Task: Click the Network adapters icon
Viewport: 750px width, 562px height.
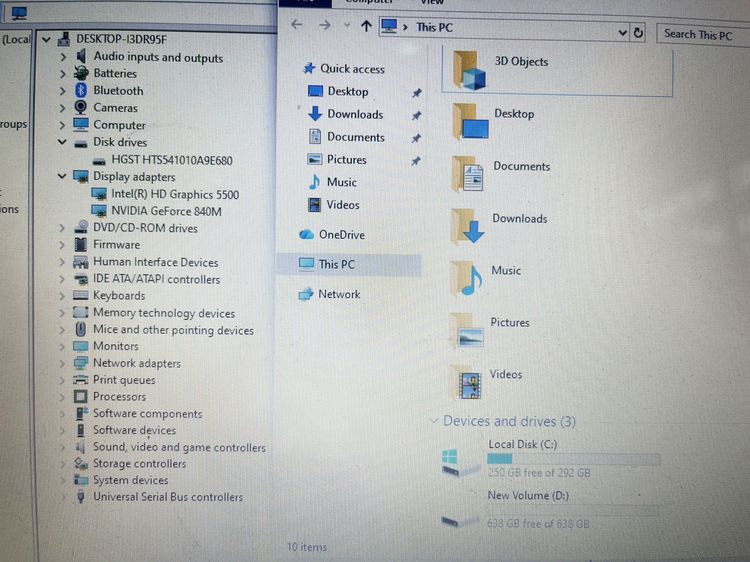Action: point(80,363)
